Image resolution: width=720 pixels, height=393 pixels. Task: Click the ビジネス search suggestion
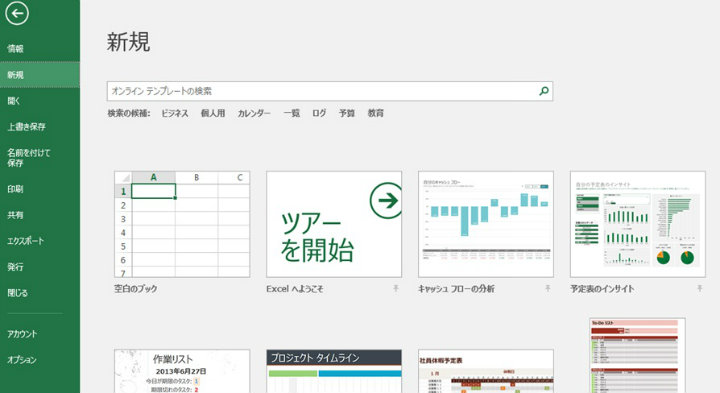click(x=174, y=113)
